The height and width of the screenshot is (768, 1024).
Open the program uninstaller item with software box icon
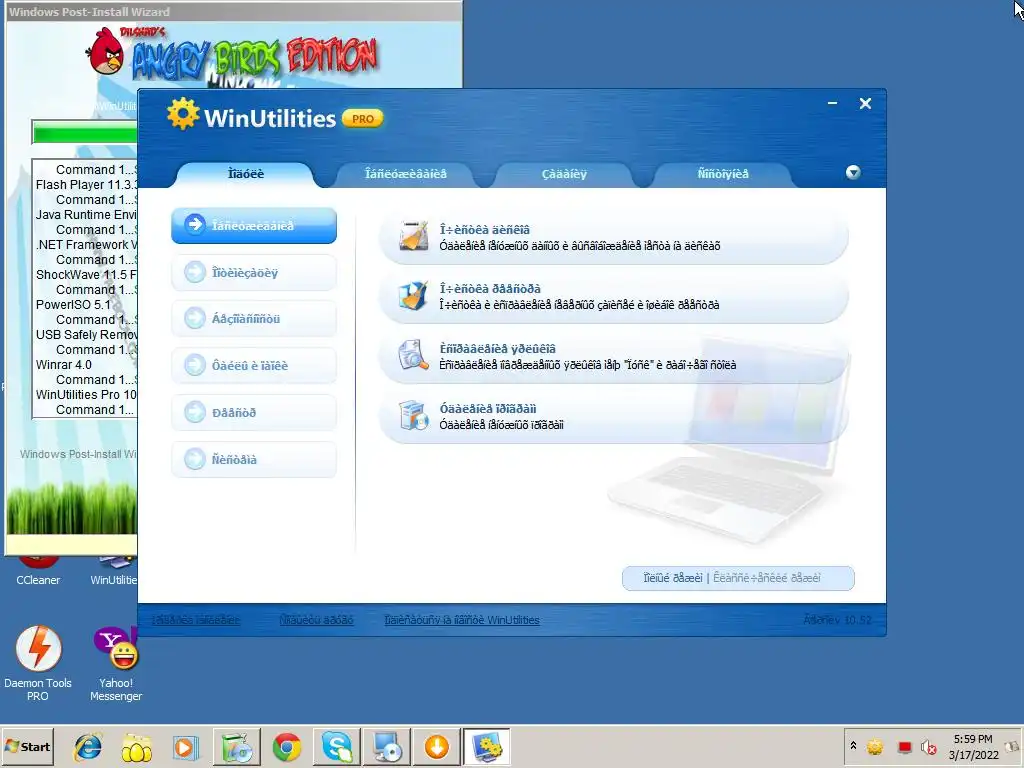tap(613, 417)
